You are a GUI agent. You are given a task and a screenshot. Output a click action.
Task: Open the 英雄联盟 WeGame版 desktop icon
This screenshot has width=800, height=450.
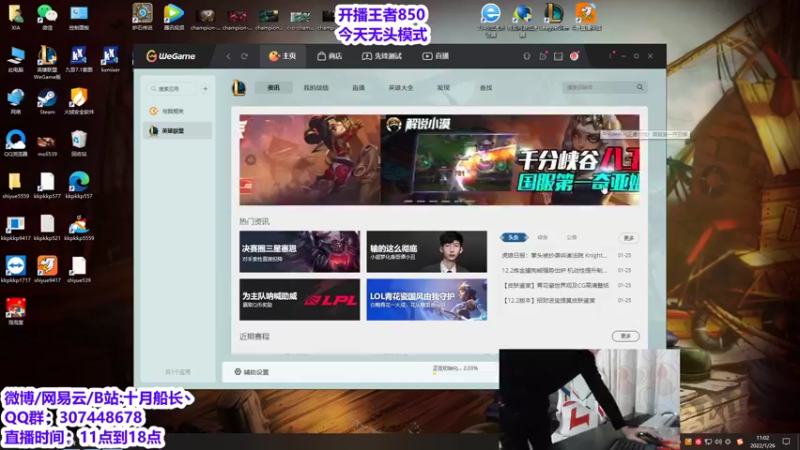tap(47, 62)
